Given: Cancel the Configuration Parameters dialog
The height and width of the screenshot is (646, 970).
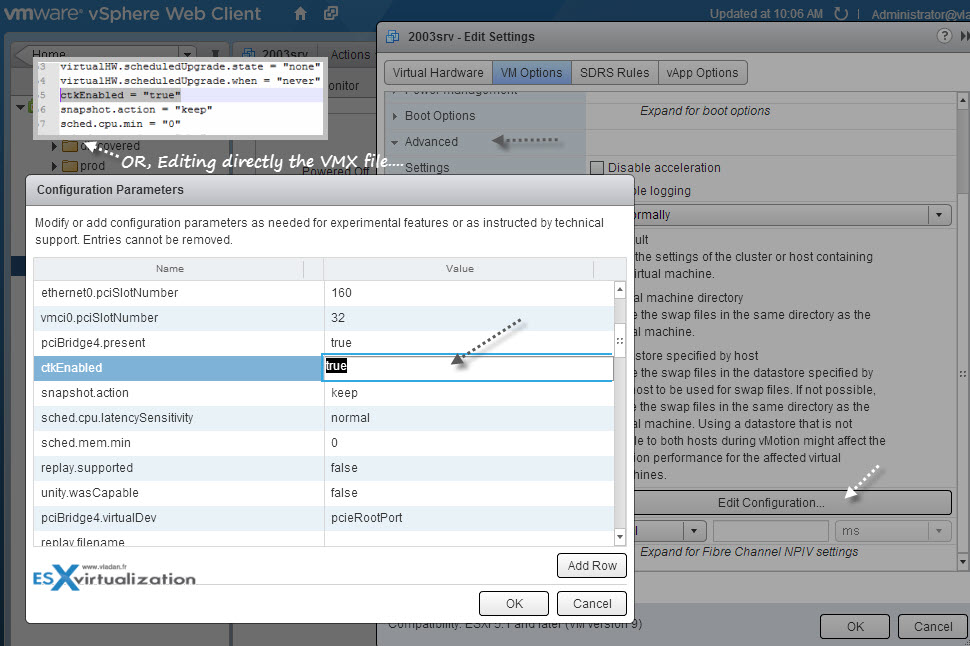Looking at the screenshot, I should (592, 603).
